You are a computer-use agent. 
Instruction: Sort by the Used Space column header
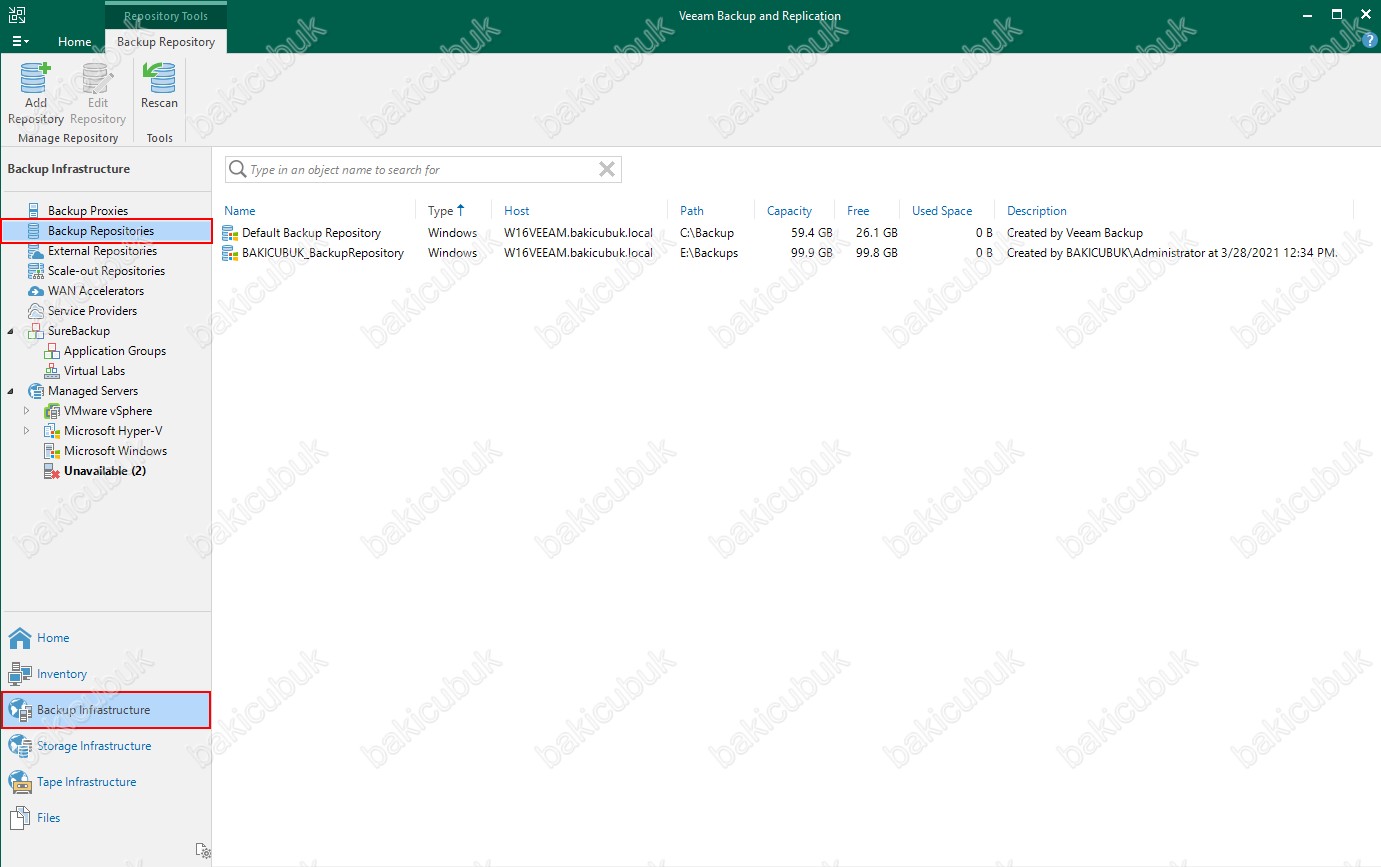[x=942, y=211]
